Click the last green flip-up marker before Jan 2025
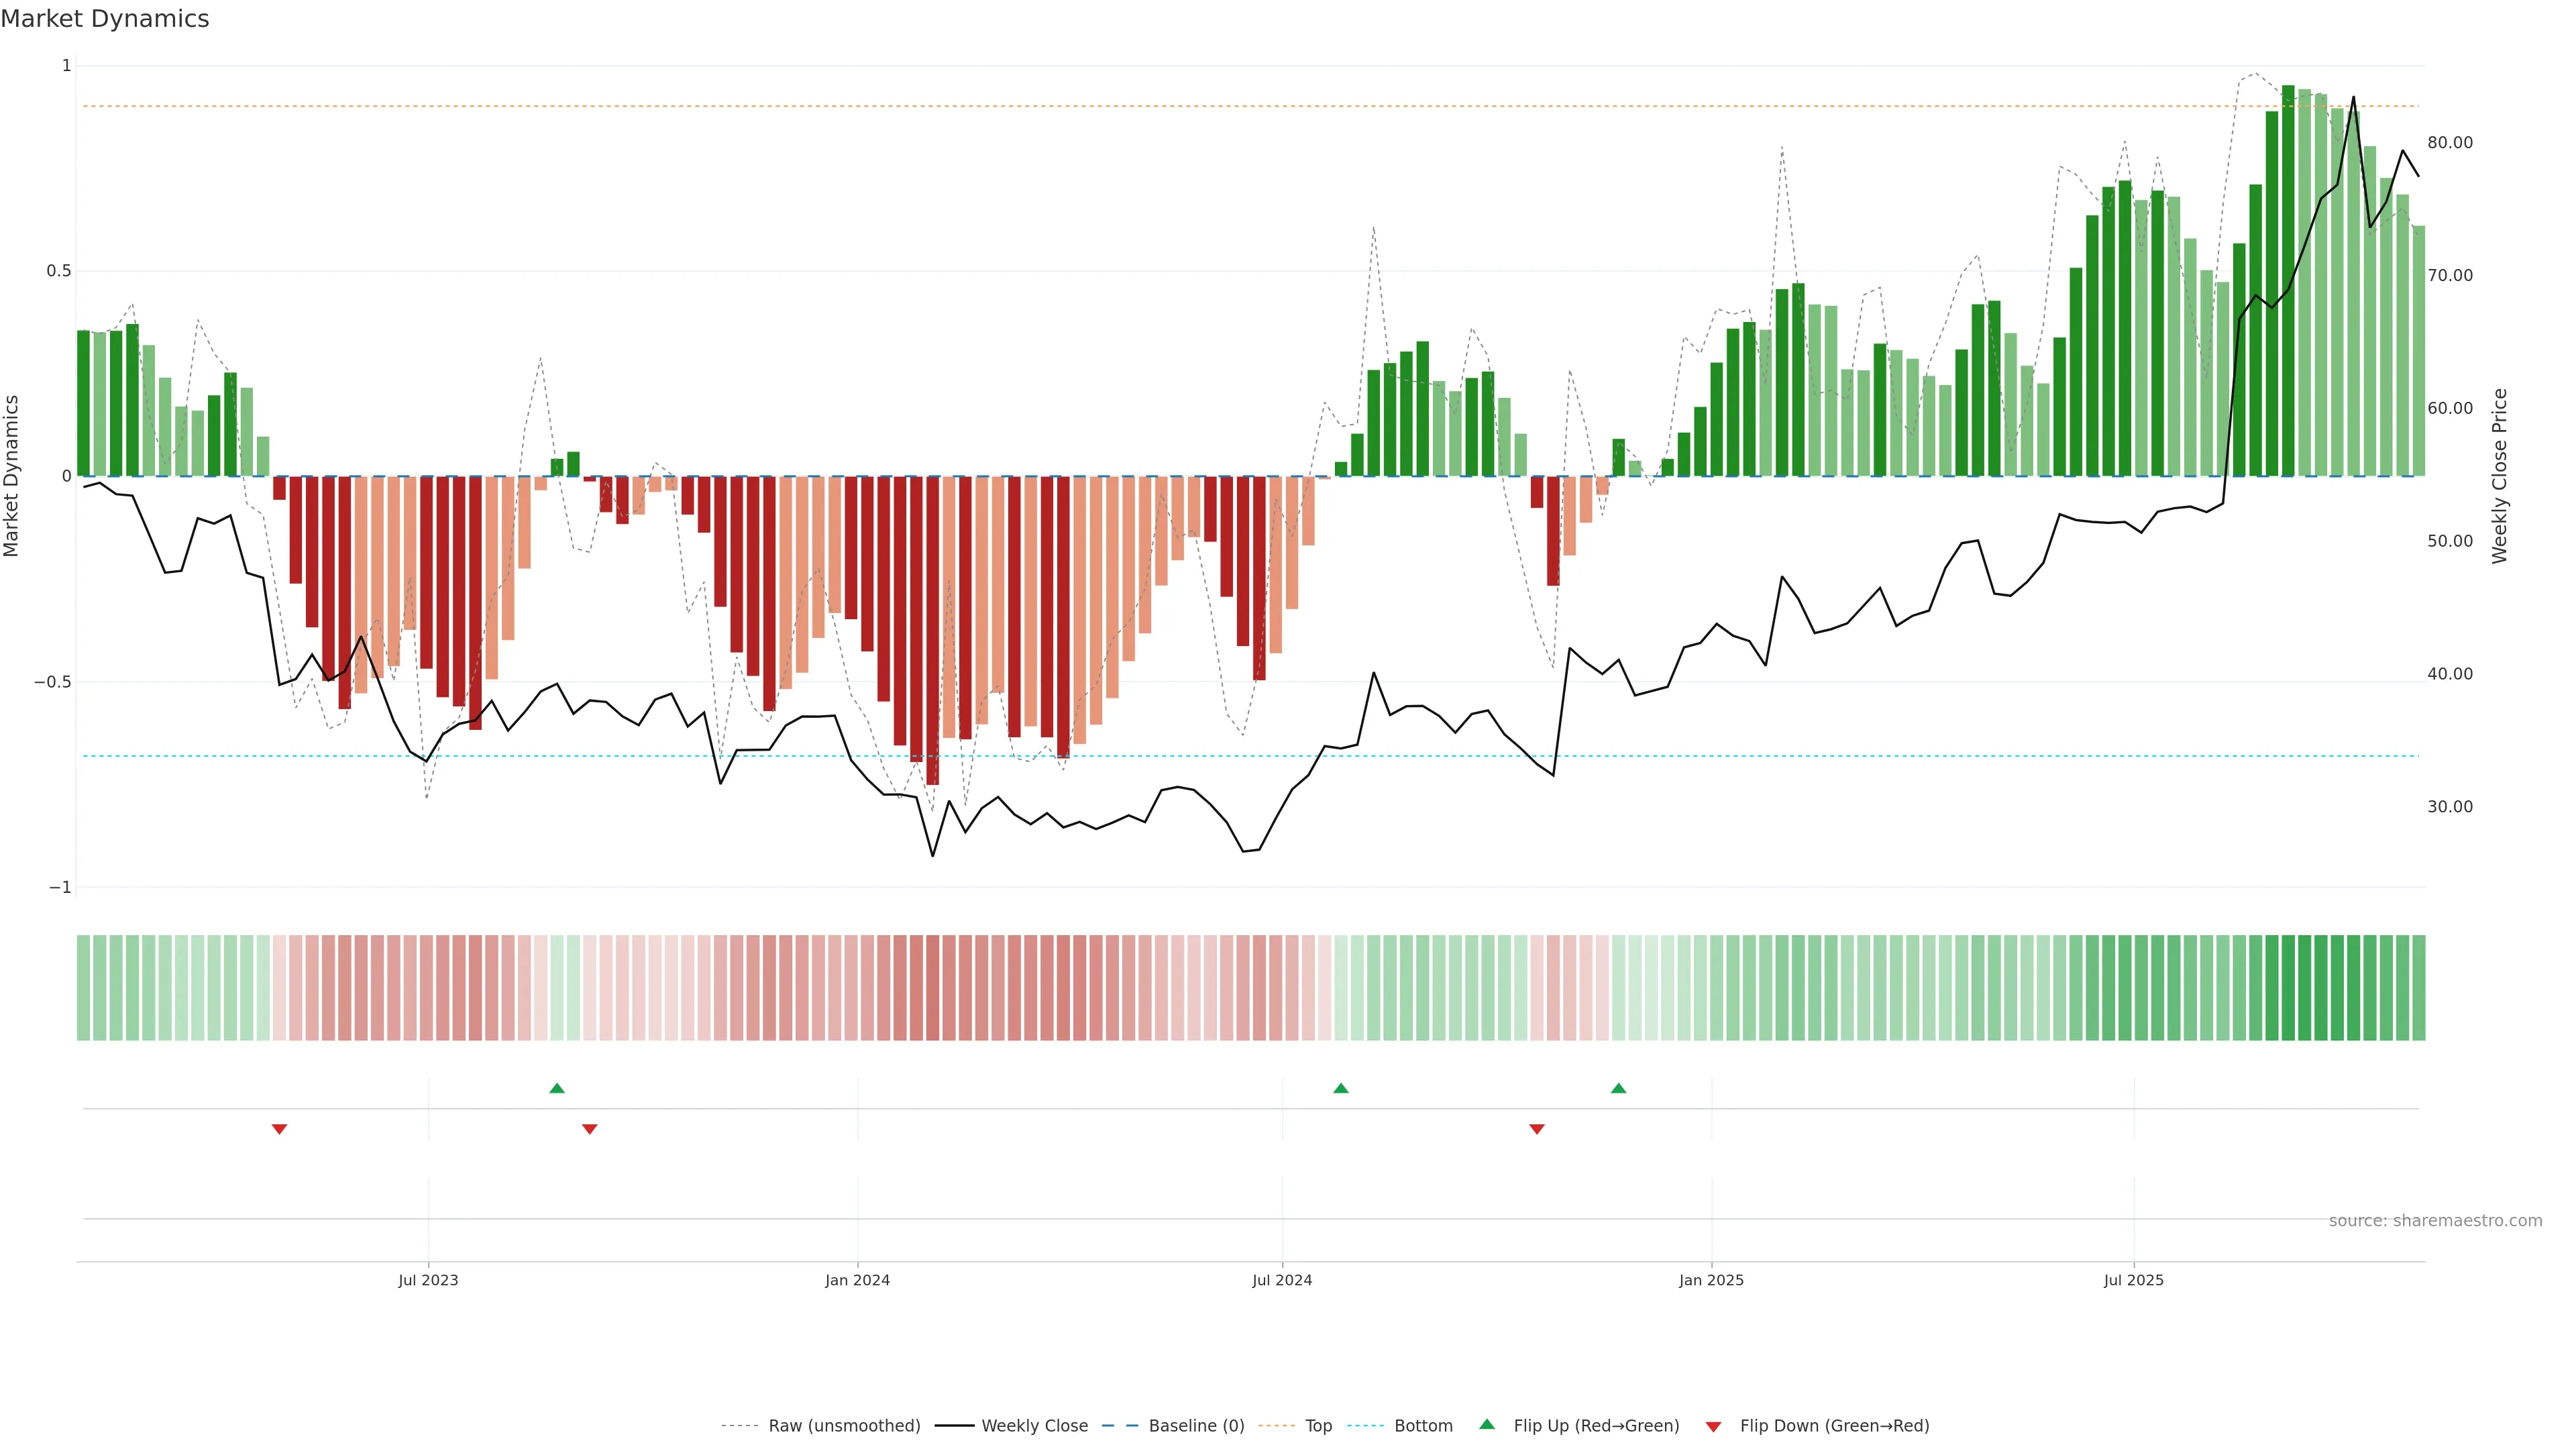 (x=1618, y=1088)
